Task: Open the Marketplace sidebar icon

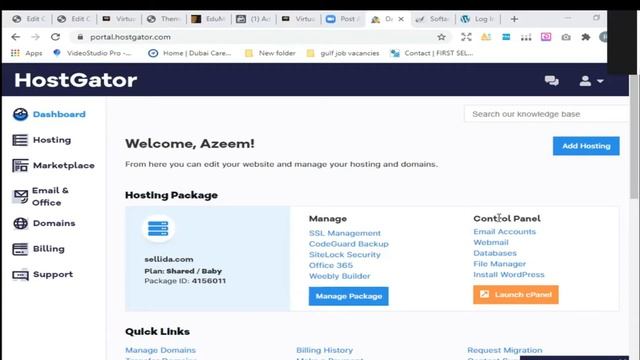Action: tap(20, 166)
